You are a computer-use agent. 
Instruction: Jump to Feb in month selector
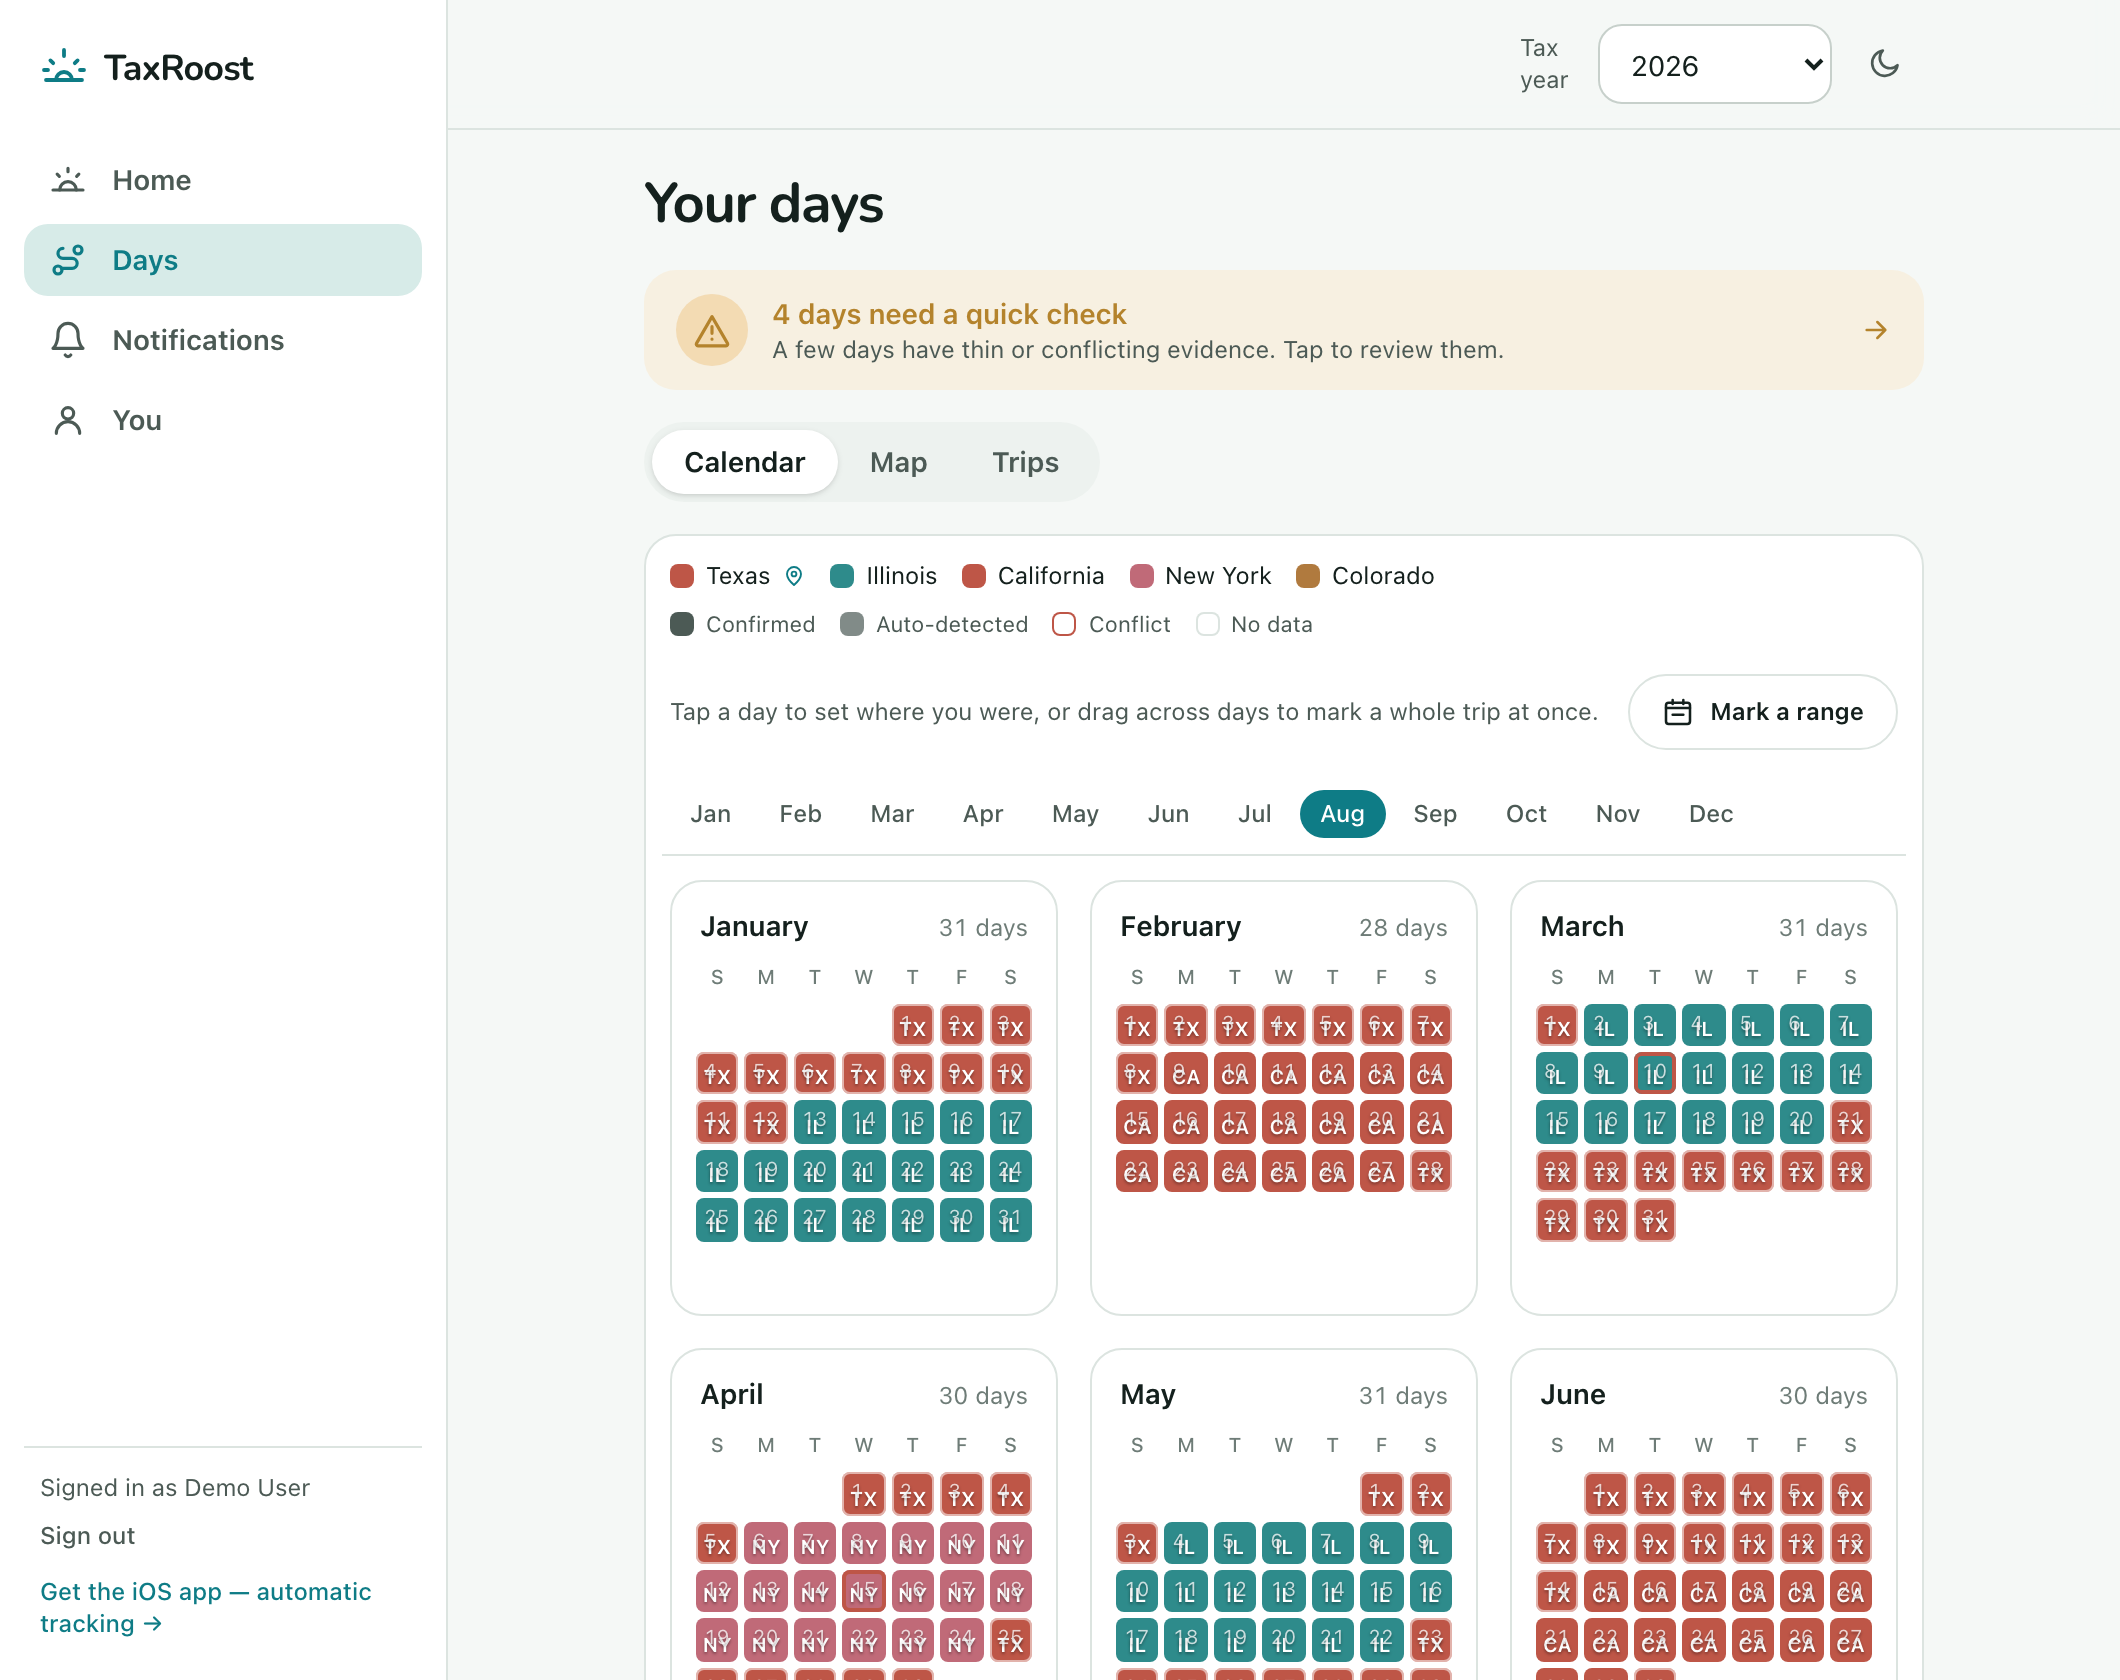pyautogui.click(x=800, y=814)
